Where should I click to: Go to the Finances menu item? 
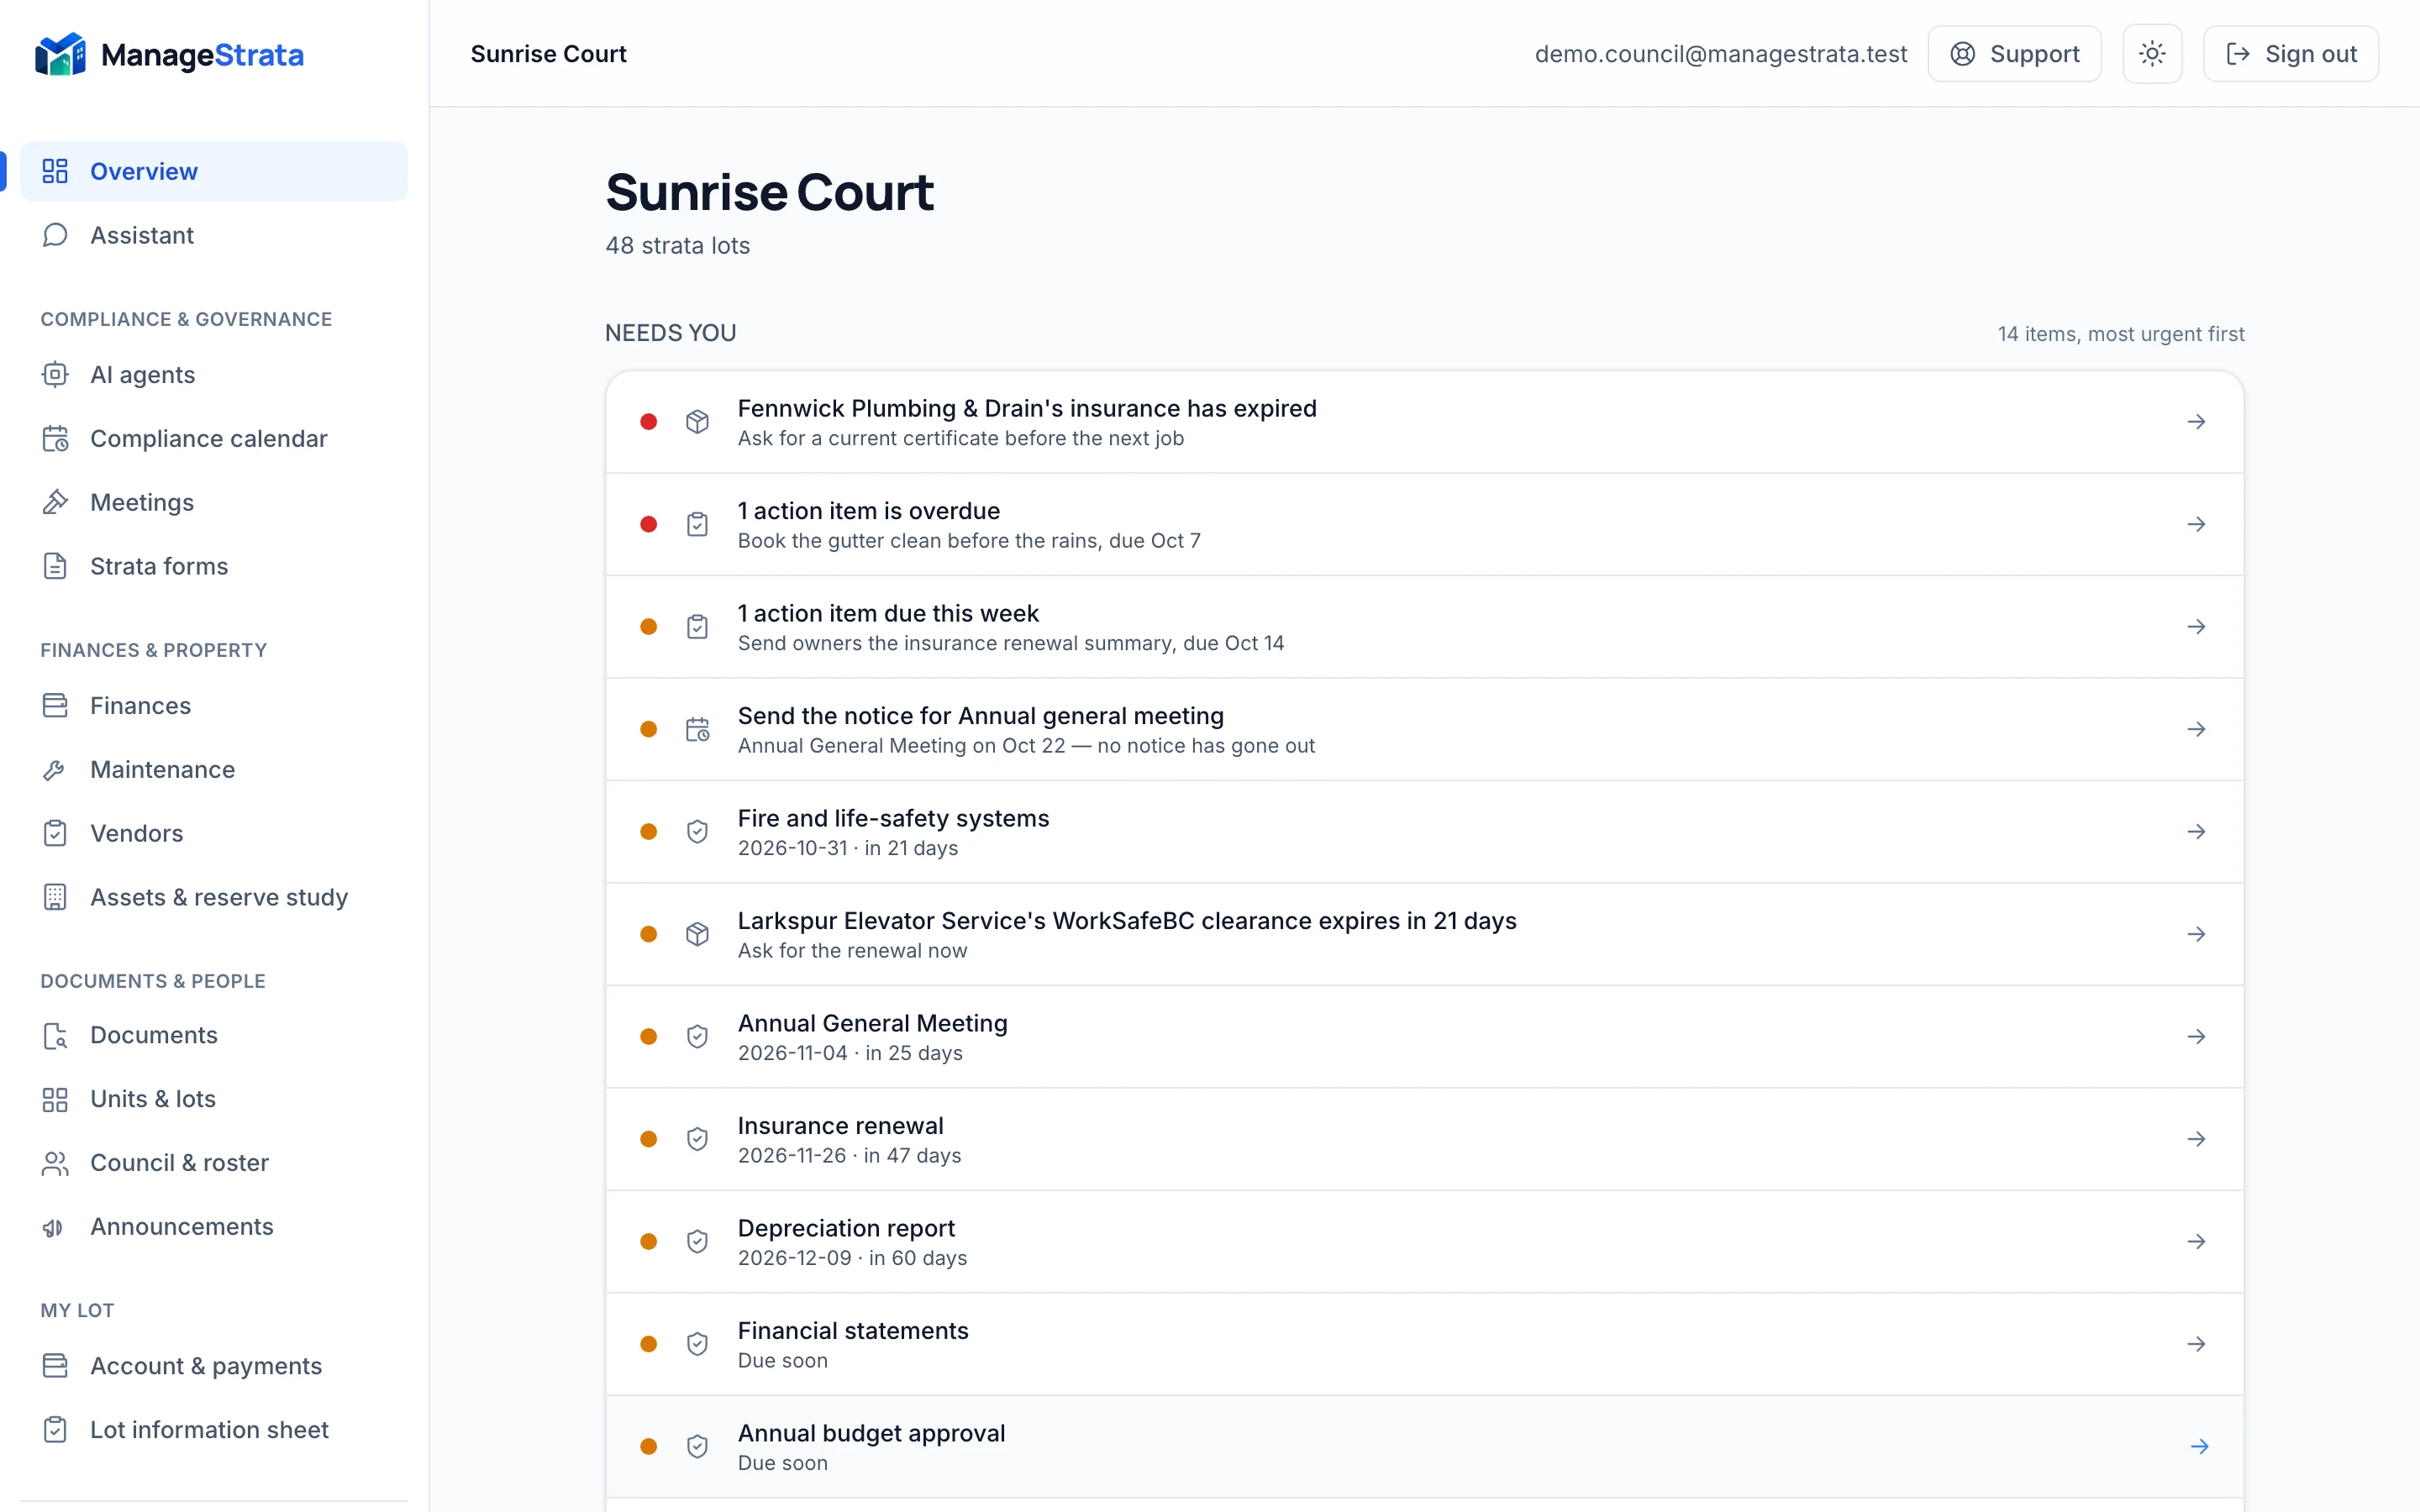pos(214,706)
